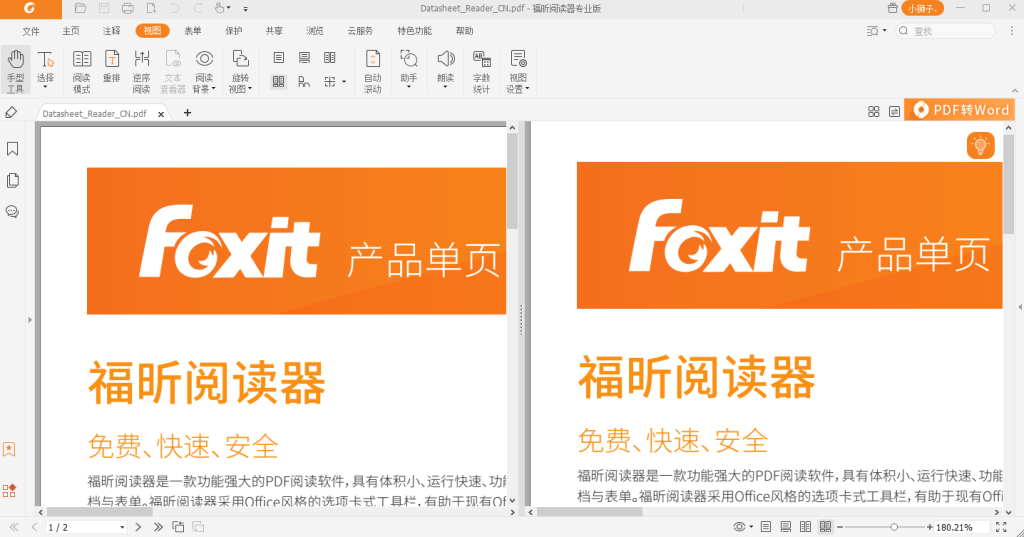
Task: Open customize quick access toolbar dropdown
Action: tap(246, 9)
